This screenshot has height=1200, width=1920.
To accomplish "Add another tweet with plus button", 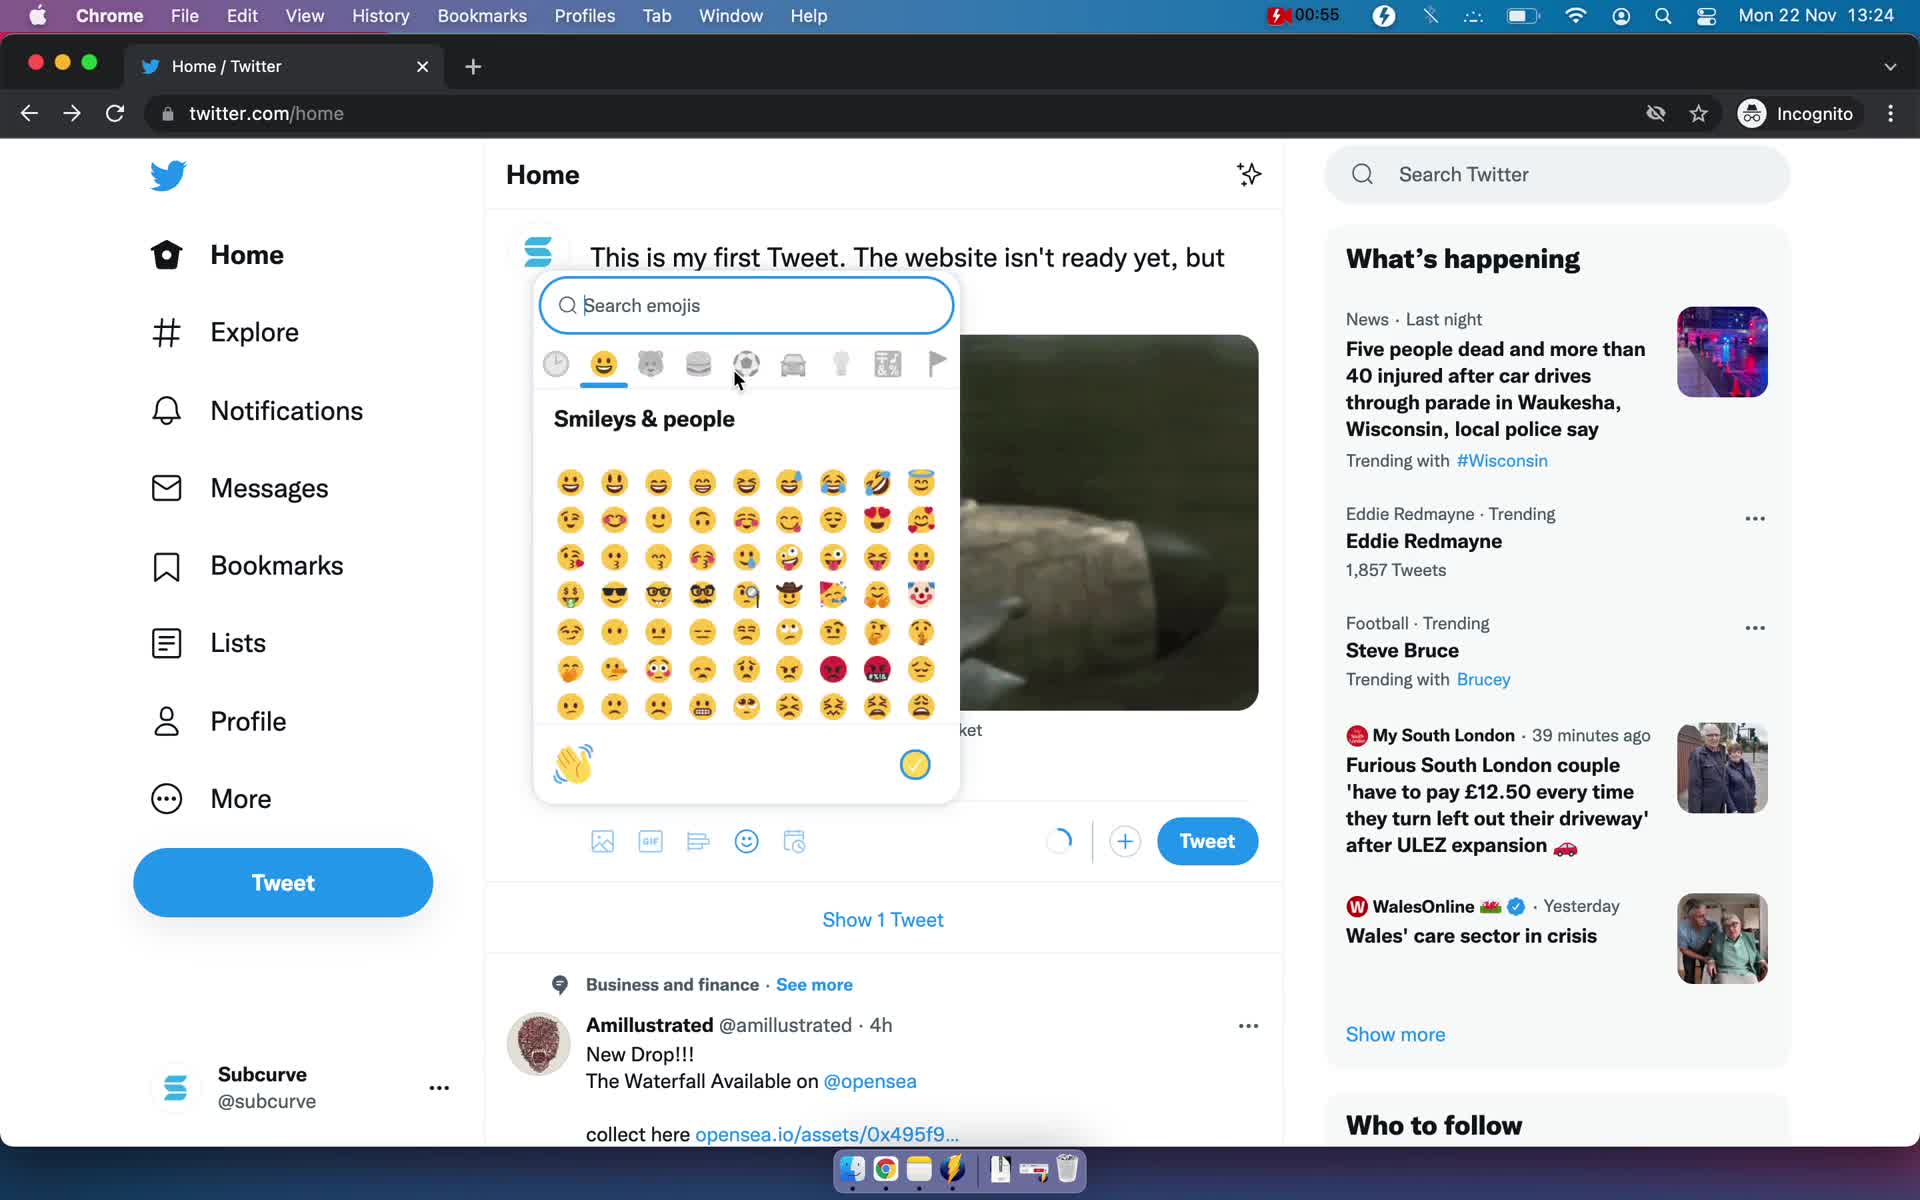I will click(x=1125, y=842).
